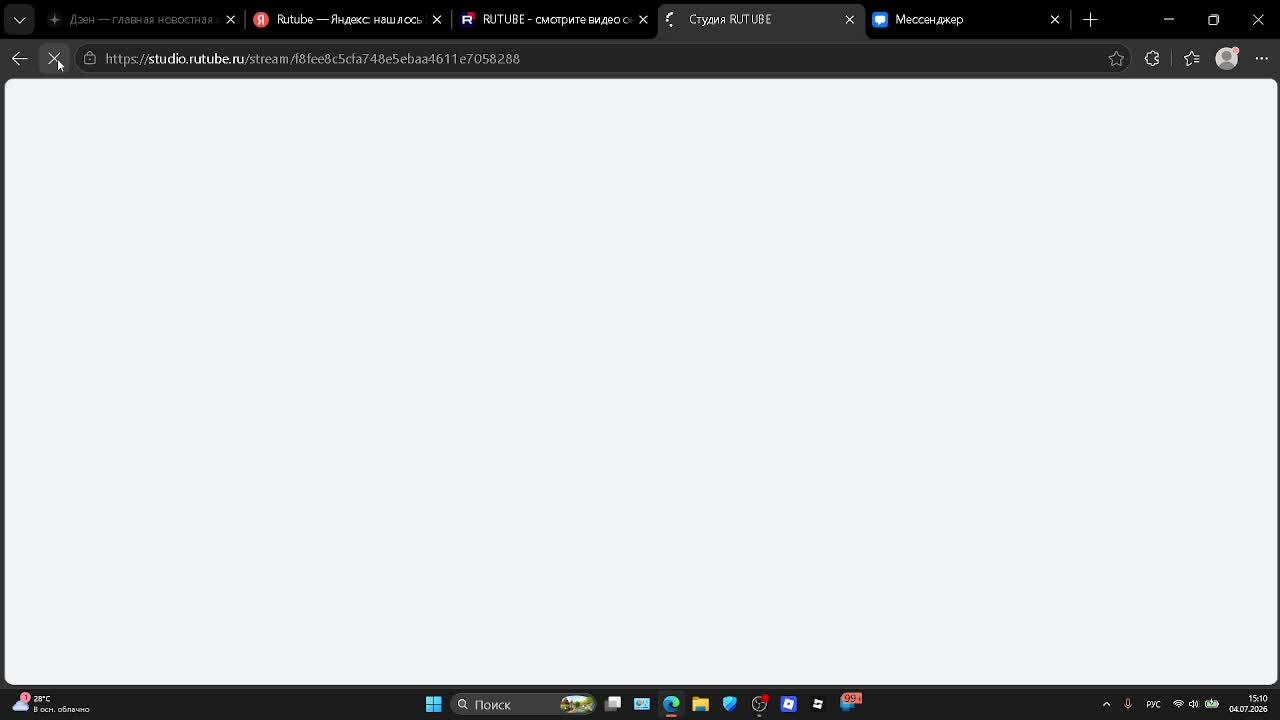Stop loading the page
The image size is (1280, 720).
click(54, 59)
